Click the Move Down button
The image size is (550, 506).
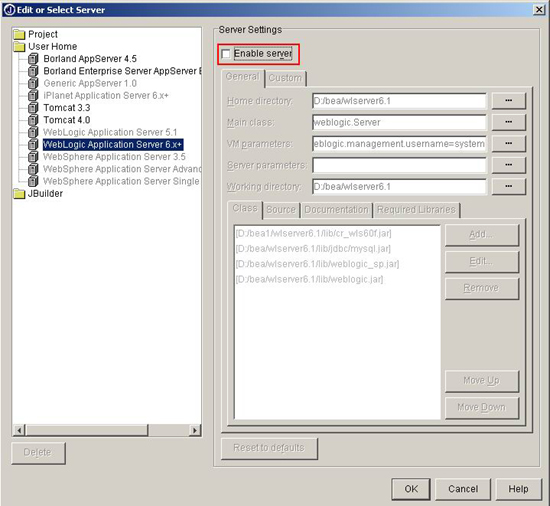pos(482,407)
